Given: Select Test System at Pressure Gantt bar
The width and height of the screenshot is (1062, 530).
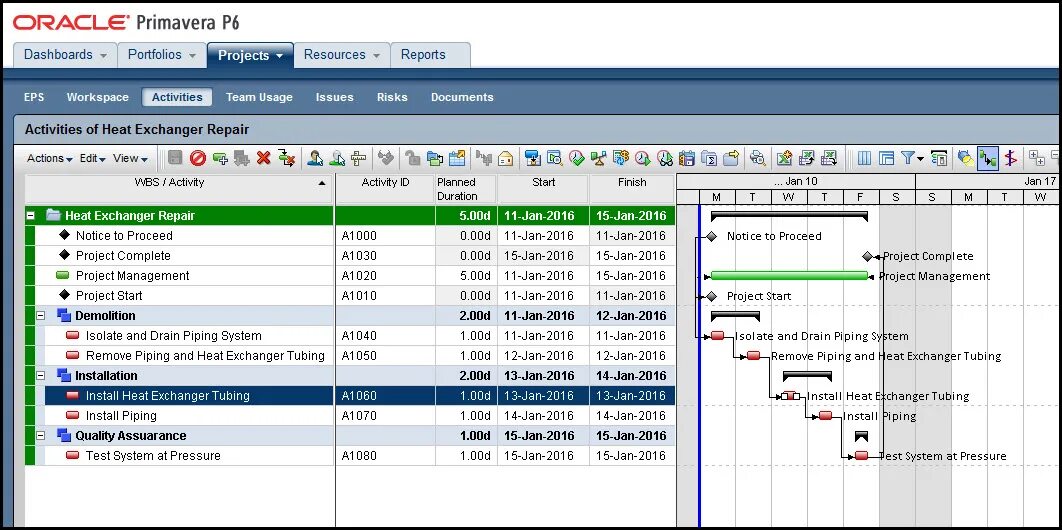Looking at the screenshot, I should tap(862, 456).
